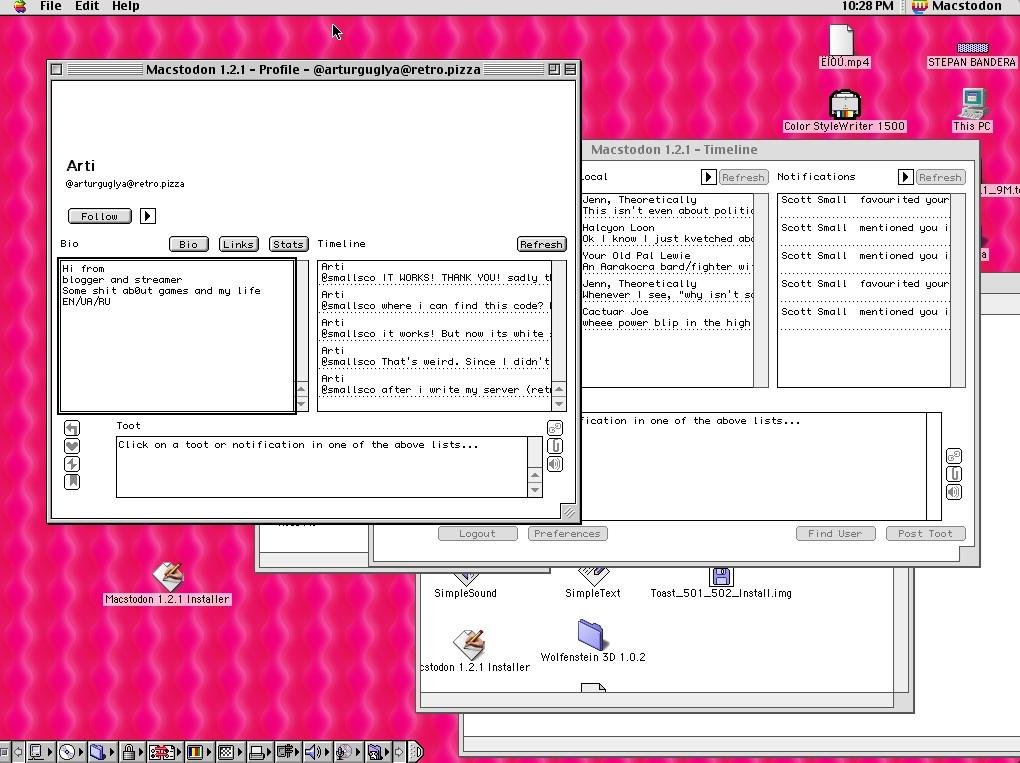Screen dimensions: 1020x763
Task: Click the Follow button
Action: click(100, 216)
